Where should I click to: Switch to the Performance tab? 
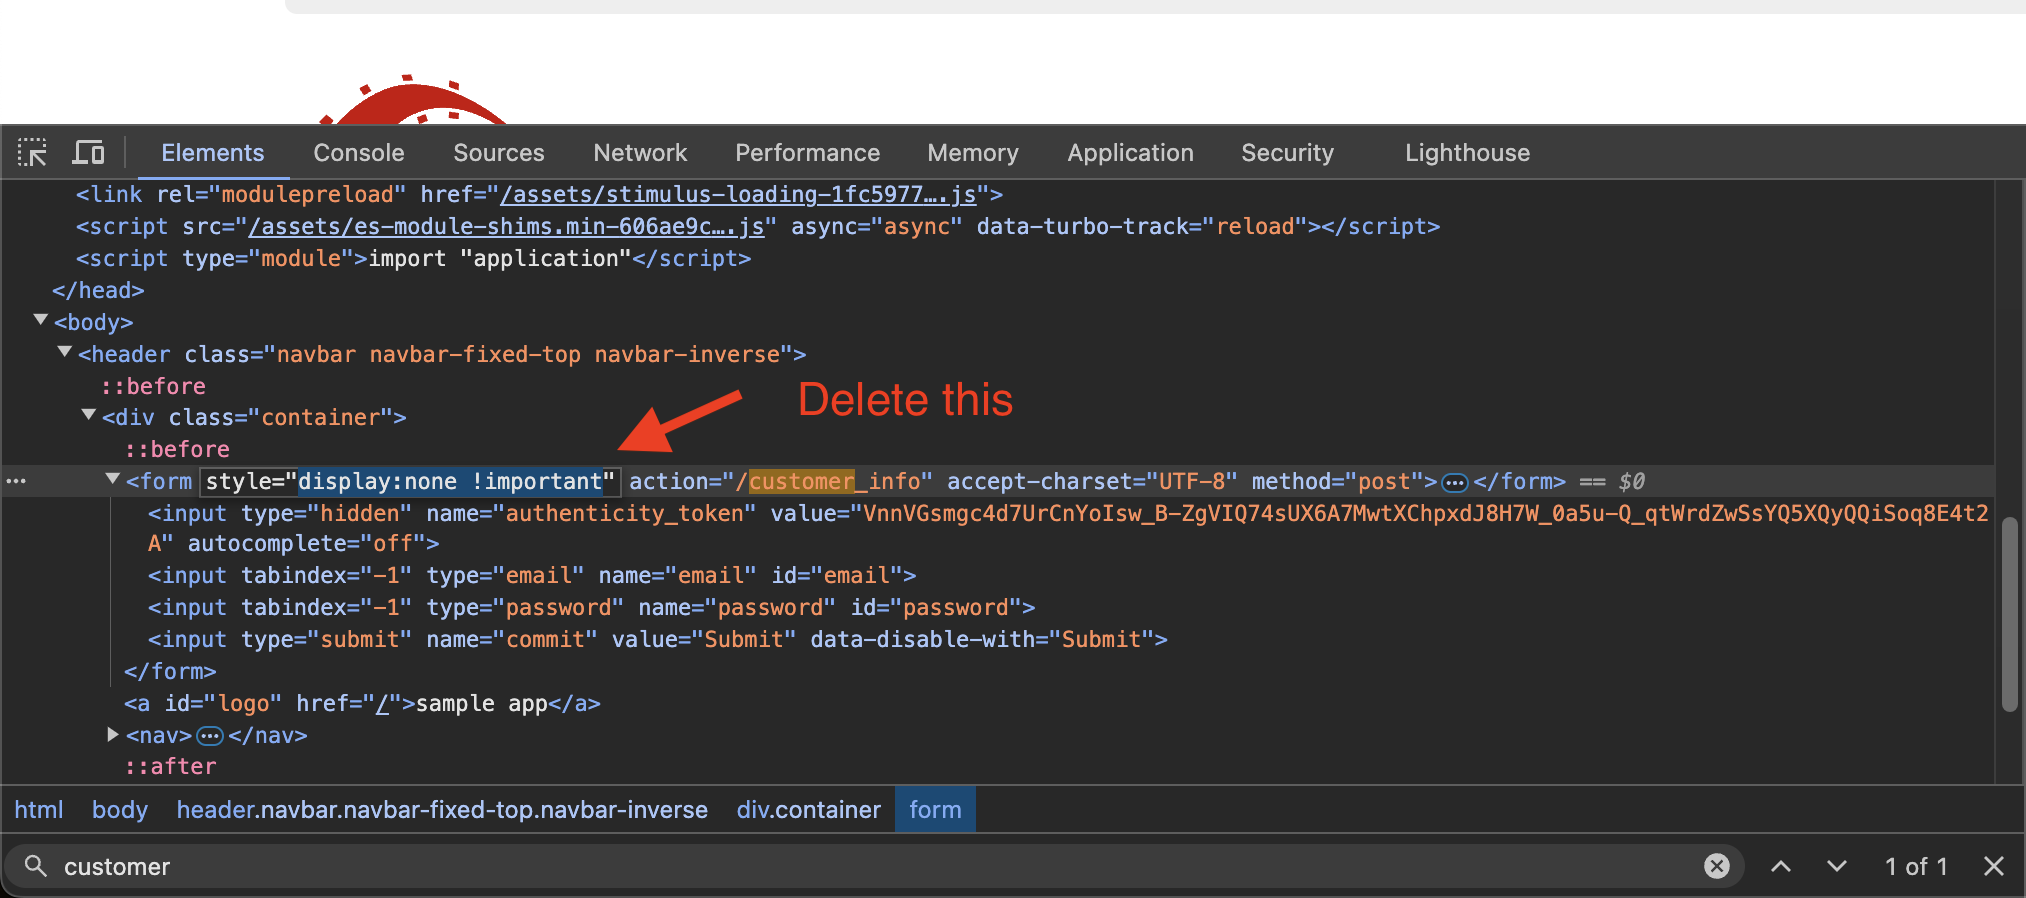808,153
